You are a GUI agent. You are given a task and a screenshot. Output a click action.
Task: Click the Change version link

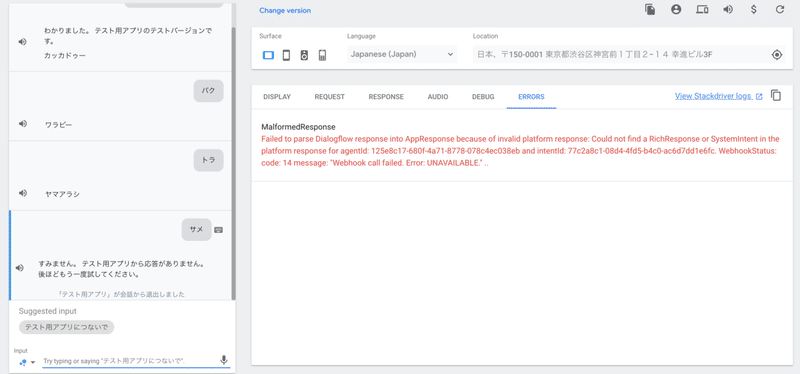tap(285, 10)
